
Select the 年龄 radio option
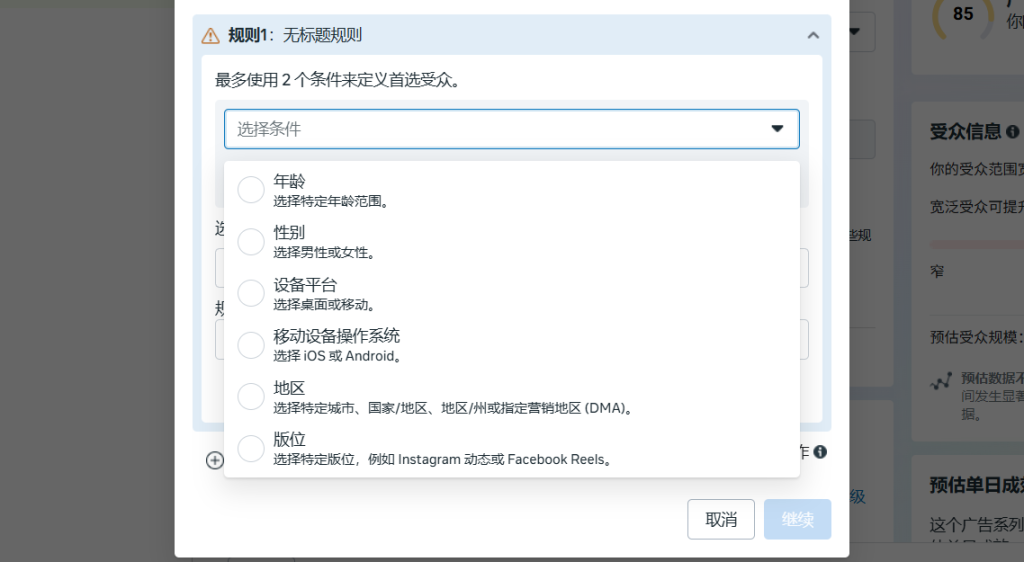pyautogui.click(x=251, y=189)
